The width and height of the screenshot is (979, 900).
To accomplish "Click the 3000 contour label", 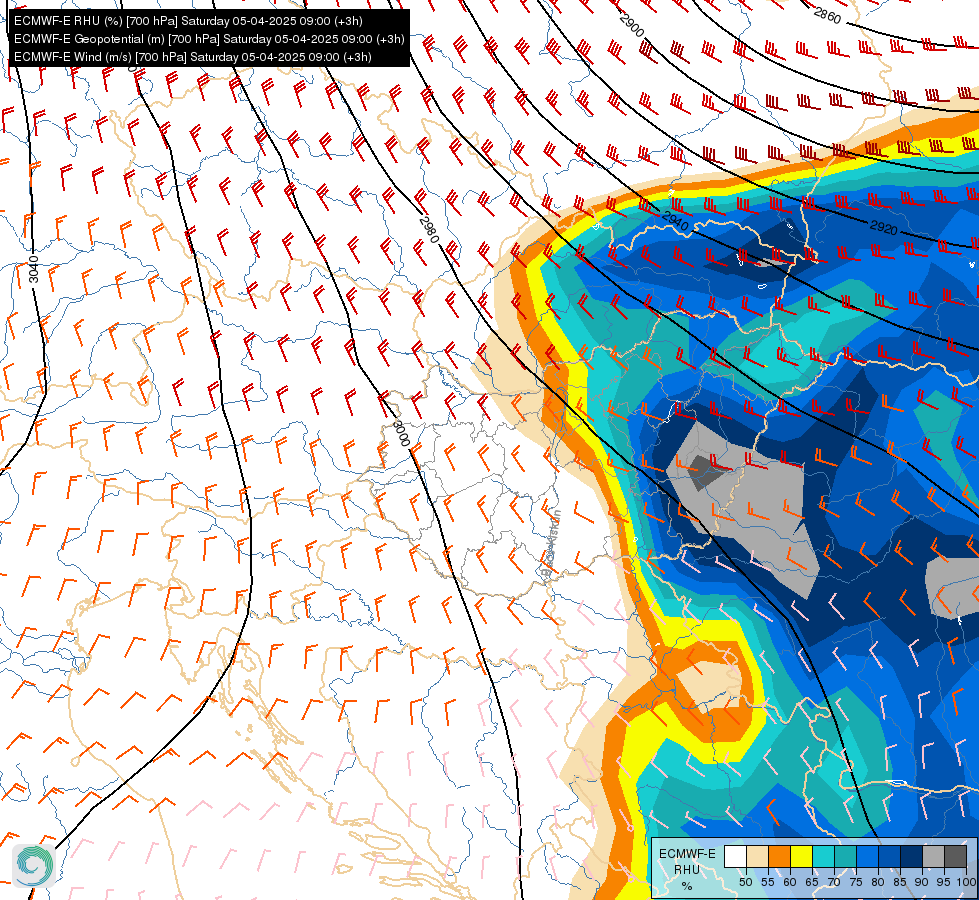I will (x=401, y=433).
